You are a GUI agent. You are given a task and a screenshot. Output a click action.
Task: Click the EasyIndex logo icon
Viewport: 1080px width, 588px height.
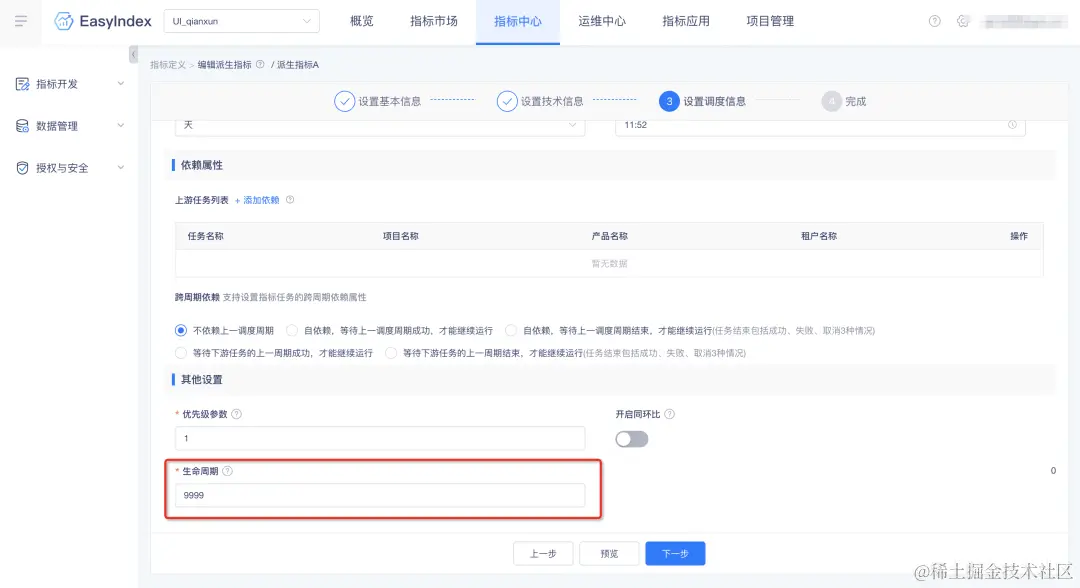click(64, 21)
